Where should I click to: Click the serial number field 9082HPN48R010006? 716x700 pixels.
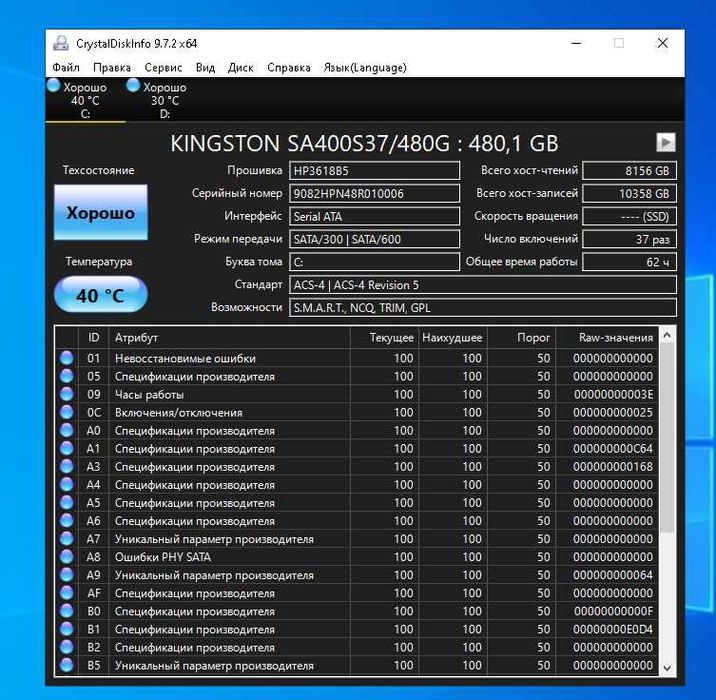(x=374, y=193)
